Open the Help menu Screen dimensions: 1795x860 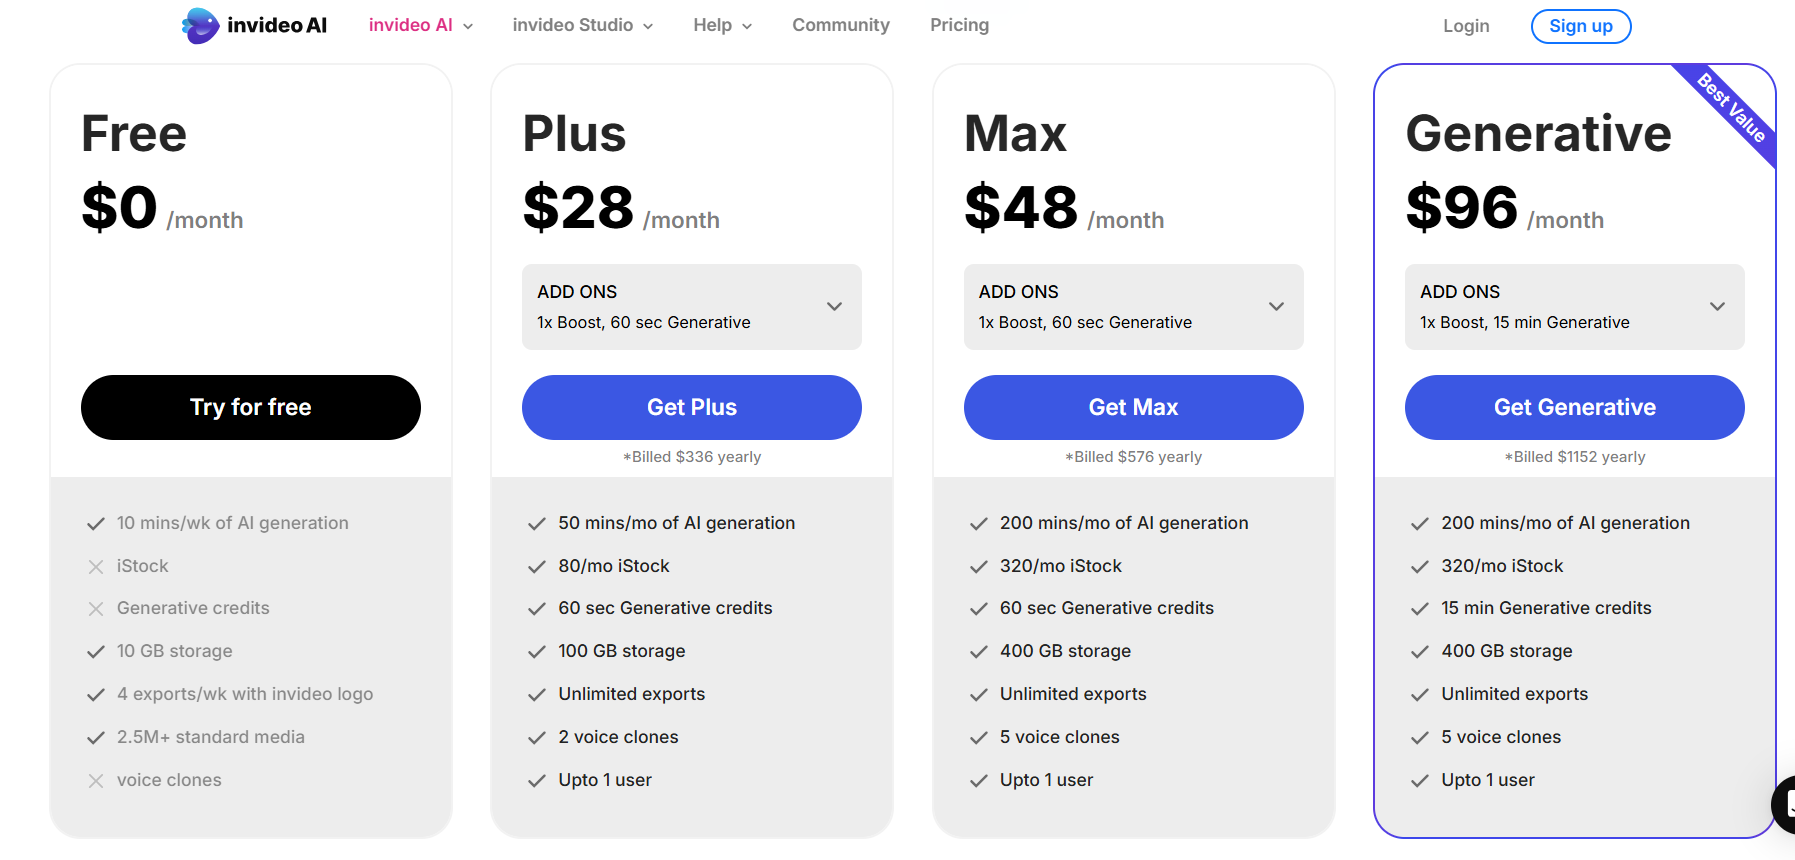[723, 25]
